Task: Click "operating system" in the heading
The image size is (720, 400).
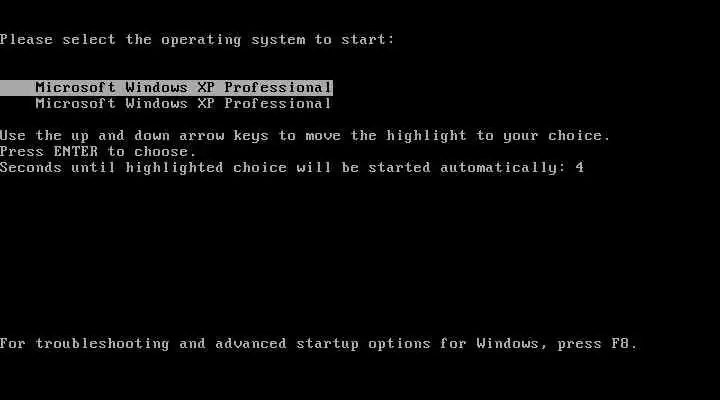Action: (233, 40)
